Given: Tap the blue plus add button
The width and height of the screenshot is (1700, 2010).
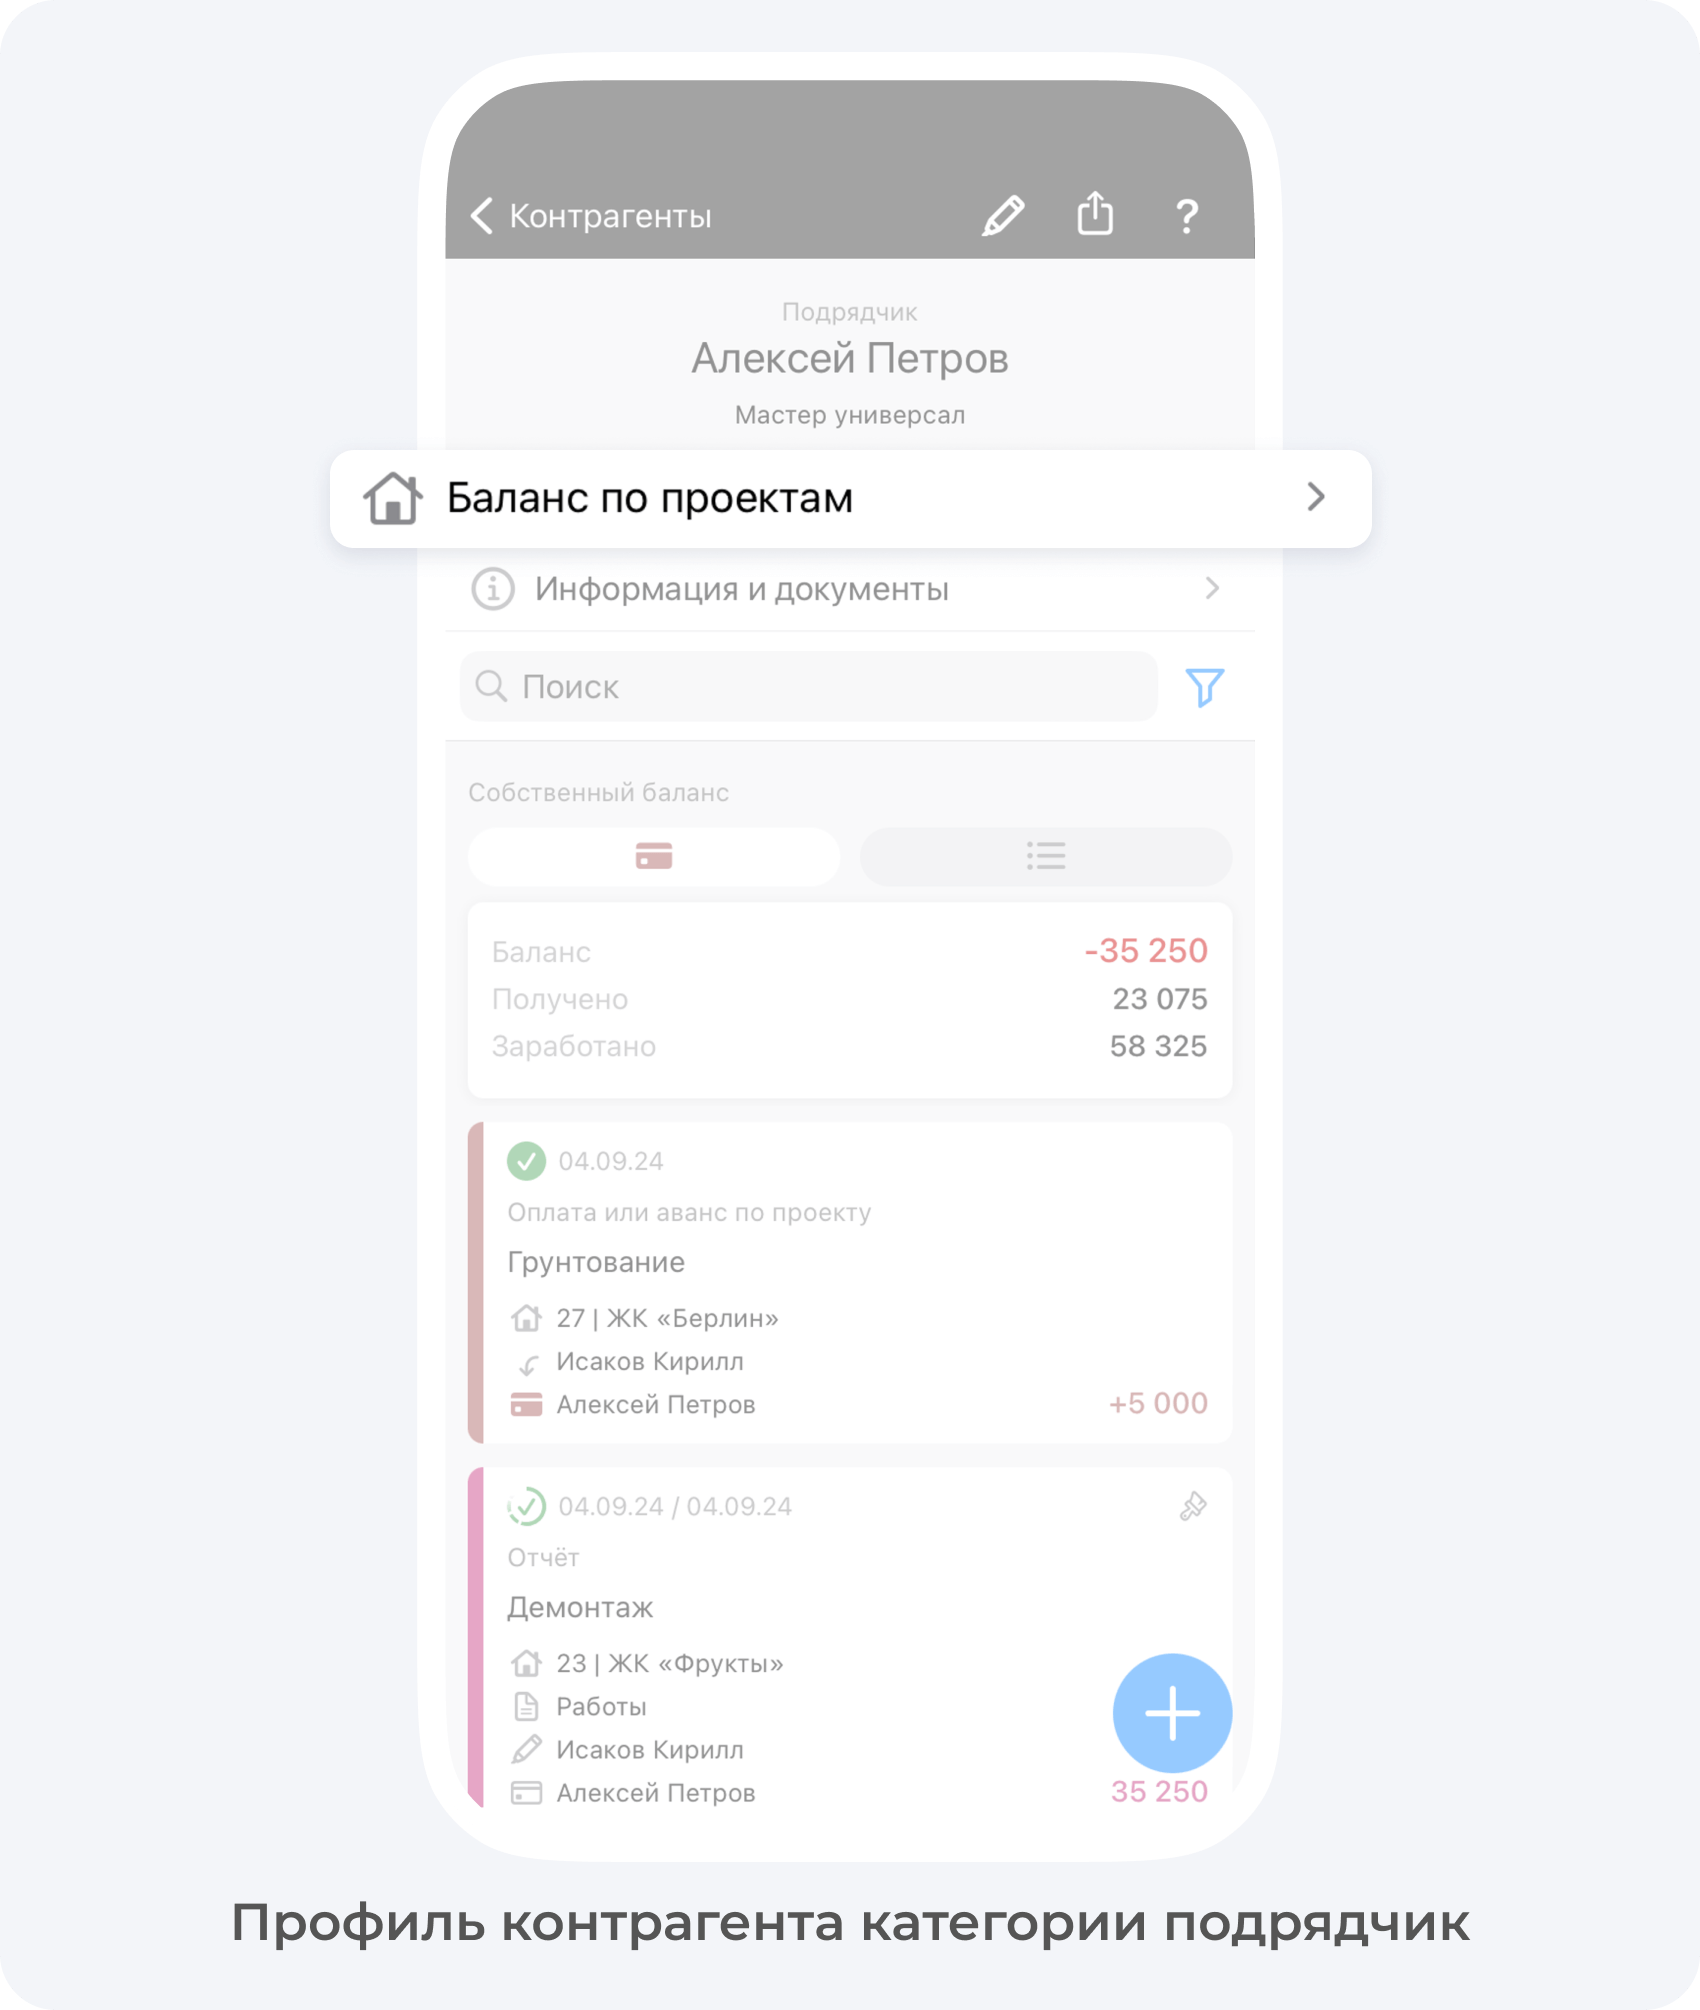Looking at the screenshot, I should [1172, 1713].
